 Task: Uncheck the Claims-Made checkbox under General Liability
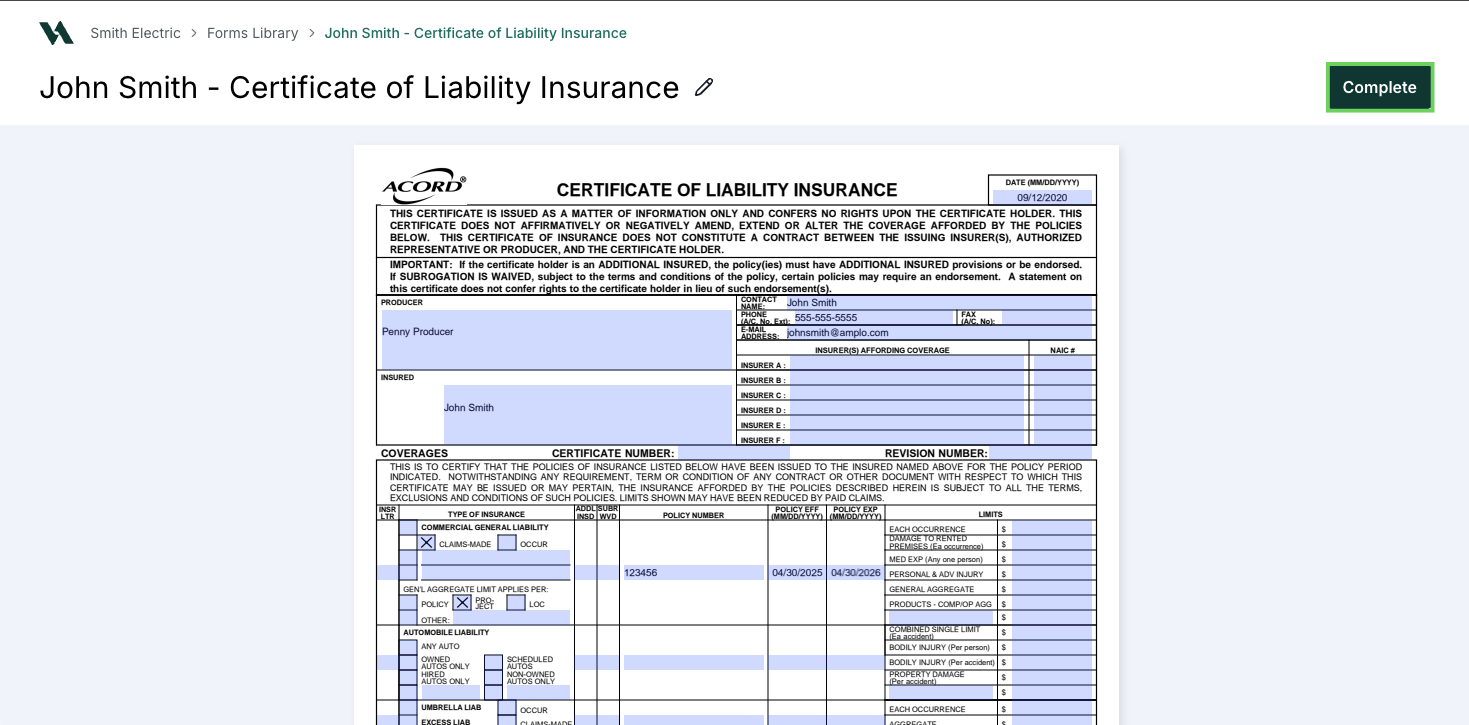click(x=427, y=543)
